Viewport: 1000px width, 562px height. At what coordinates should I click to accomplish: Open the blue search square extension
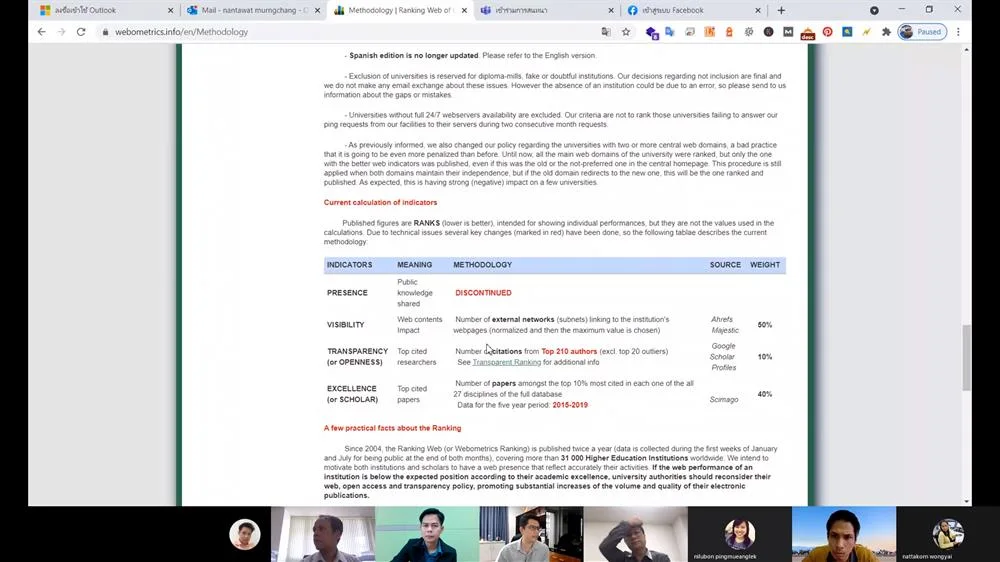tap(847, 32)
